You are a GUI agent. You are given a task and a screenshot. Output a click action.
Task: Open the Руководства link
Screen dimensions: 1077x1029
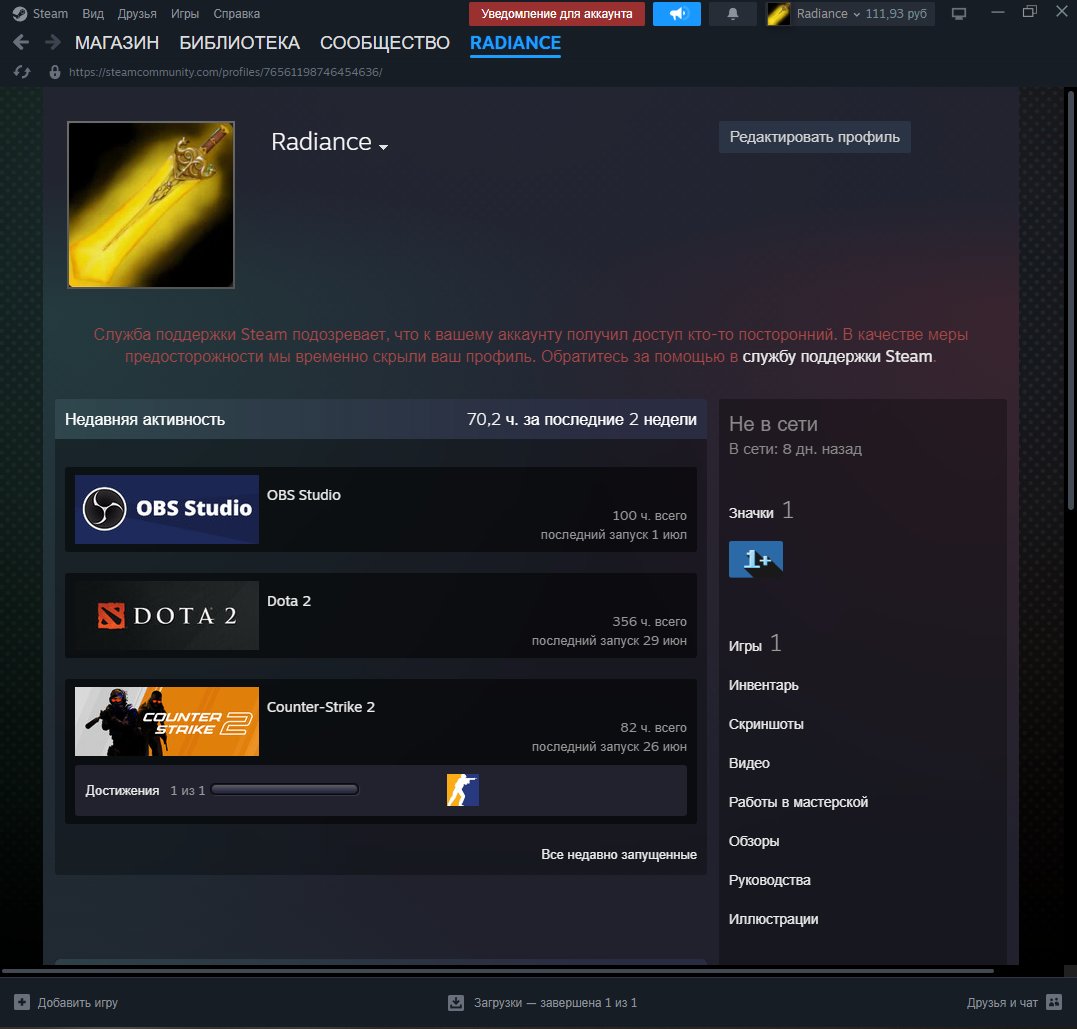point(769,880)
